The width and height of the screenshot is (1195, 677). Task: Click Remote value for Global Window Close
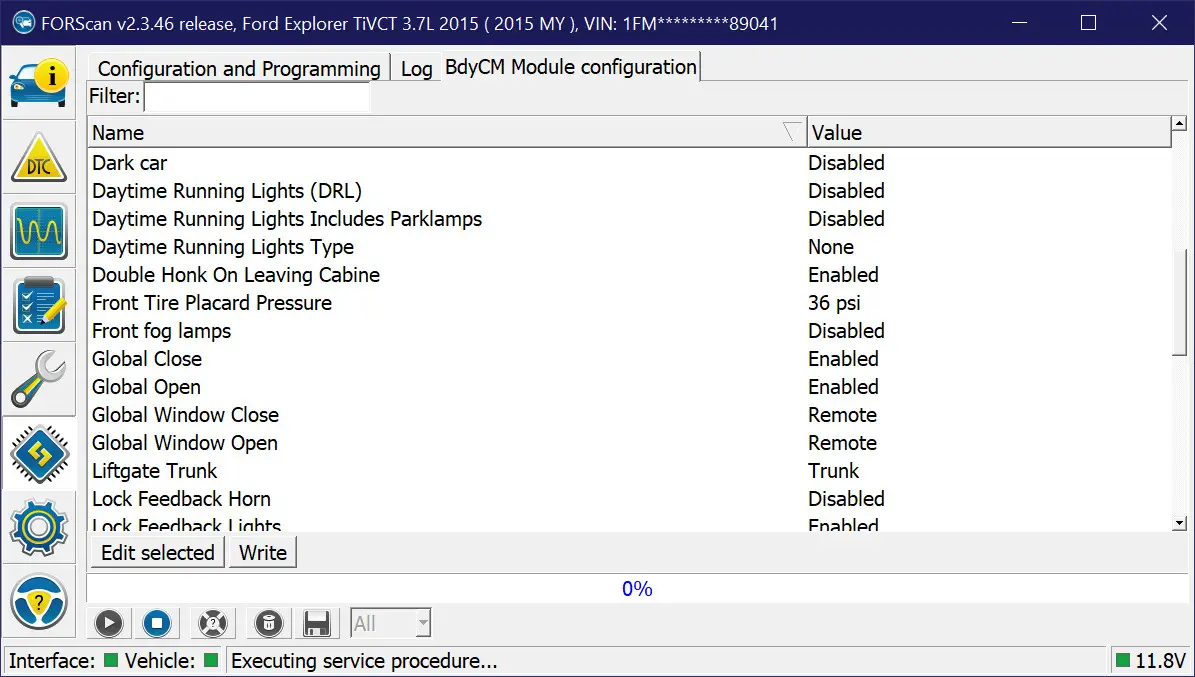point(842,416)
